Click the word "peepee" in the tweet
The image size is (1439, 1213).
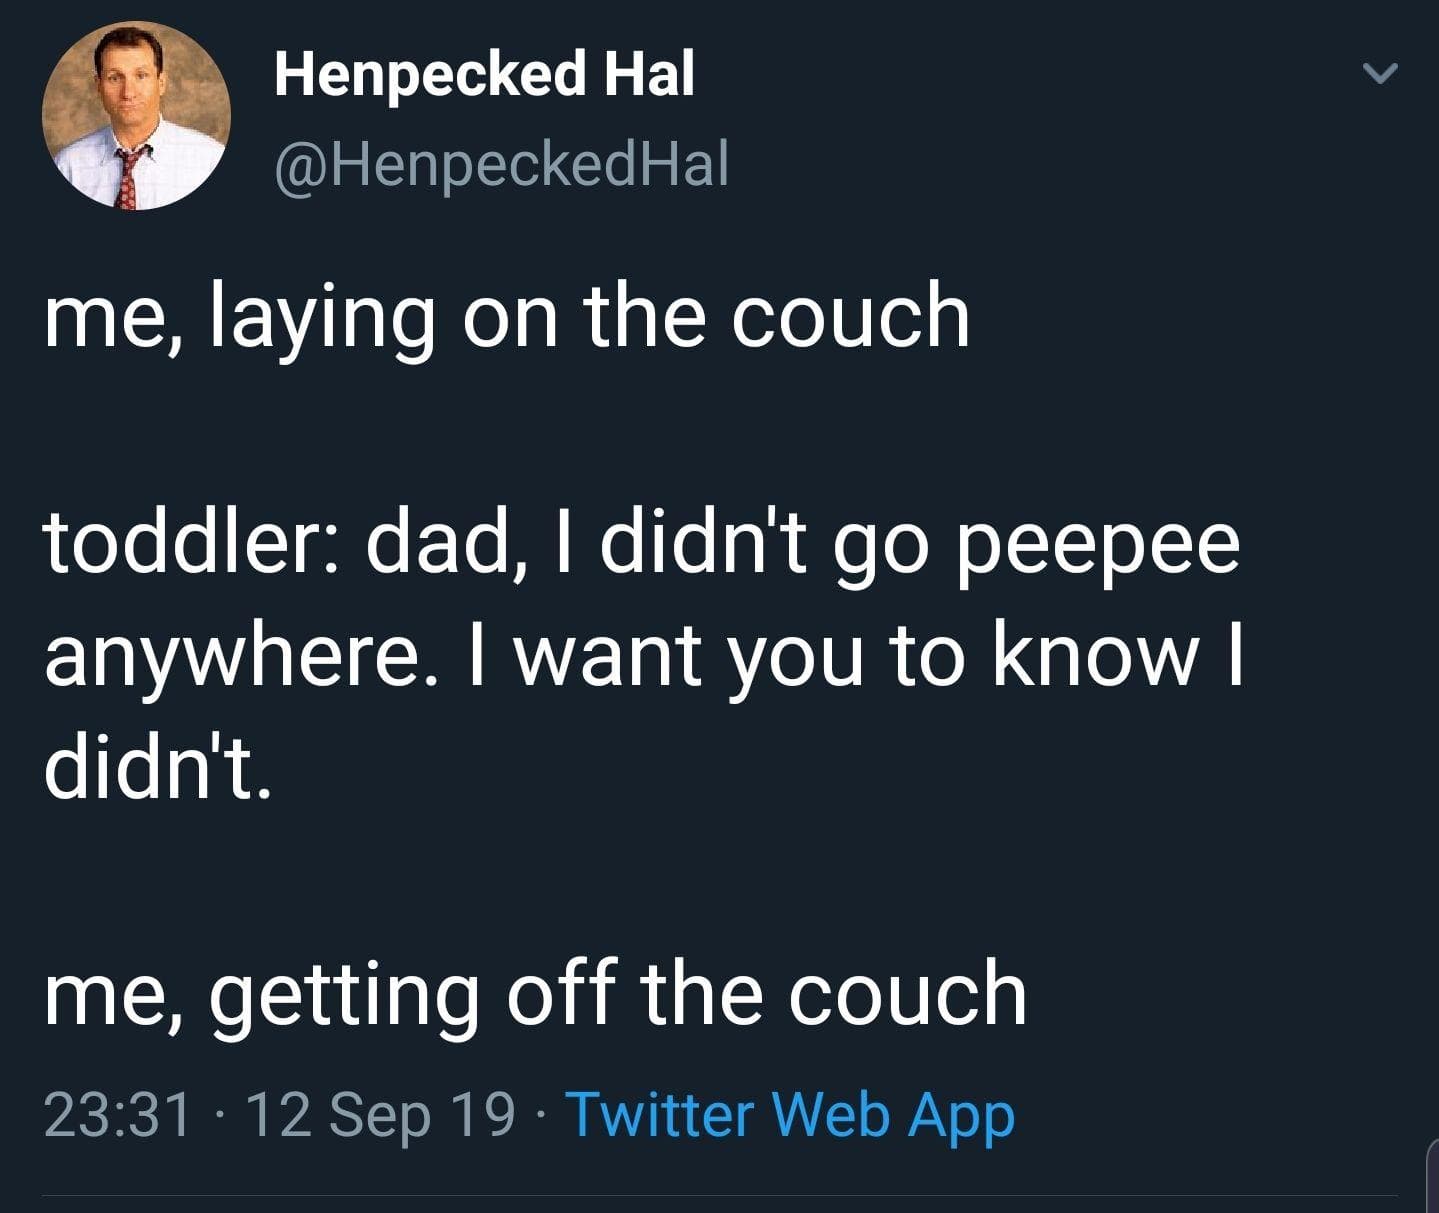[1099, 548]
